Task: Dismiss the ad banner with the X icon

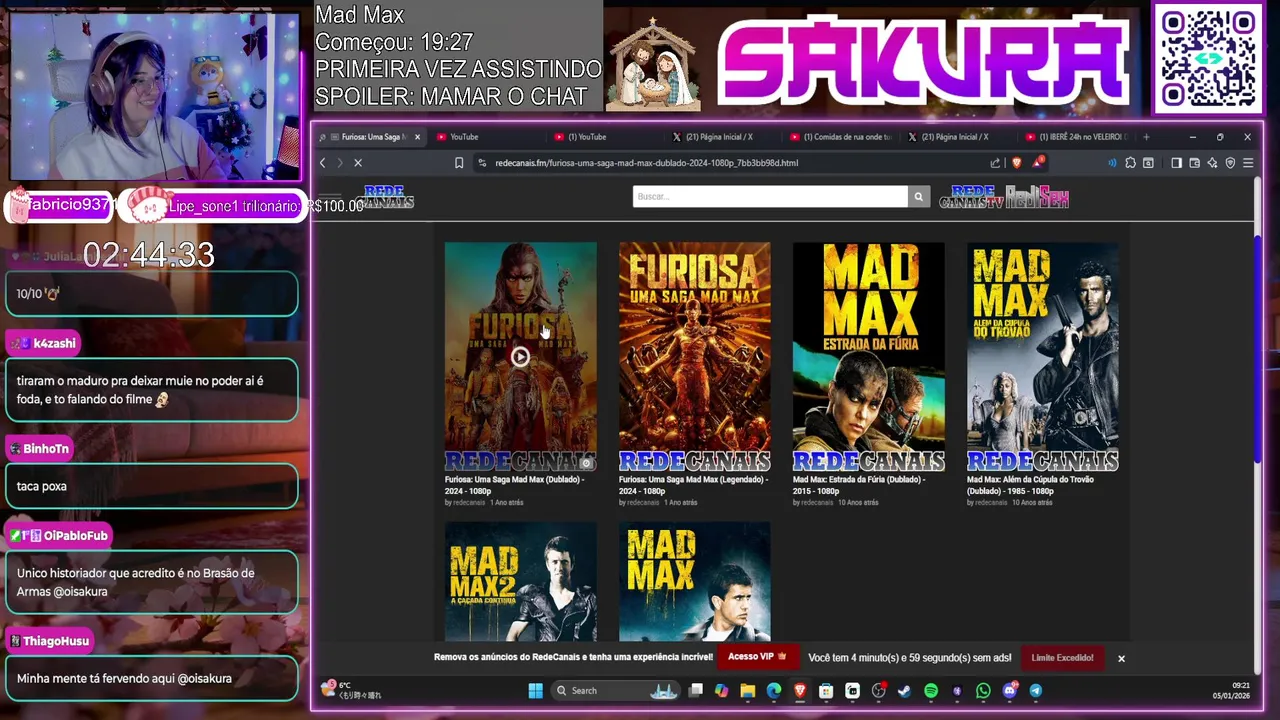Action: pos(1121,658)
